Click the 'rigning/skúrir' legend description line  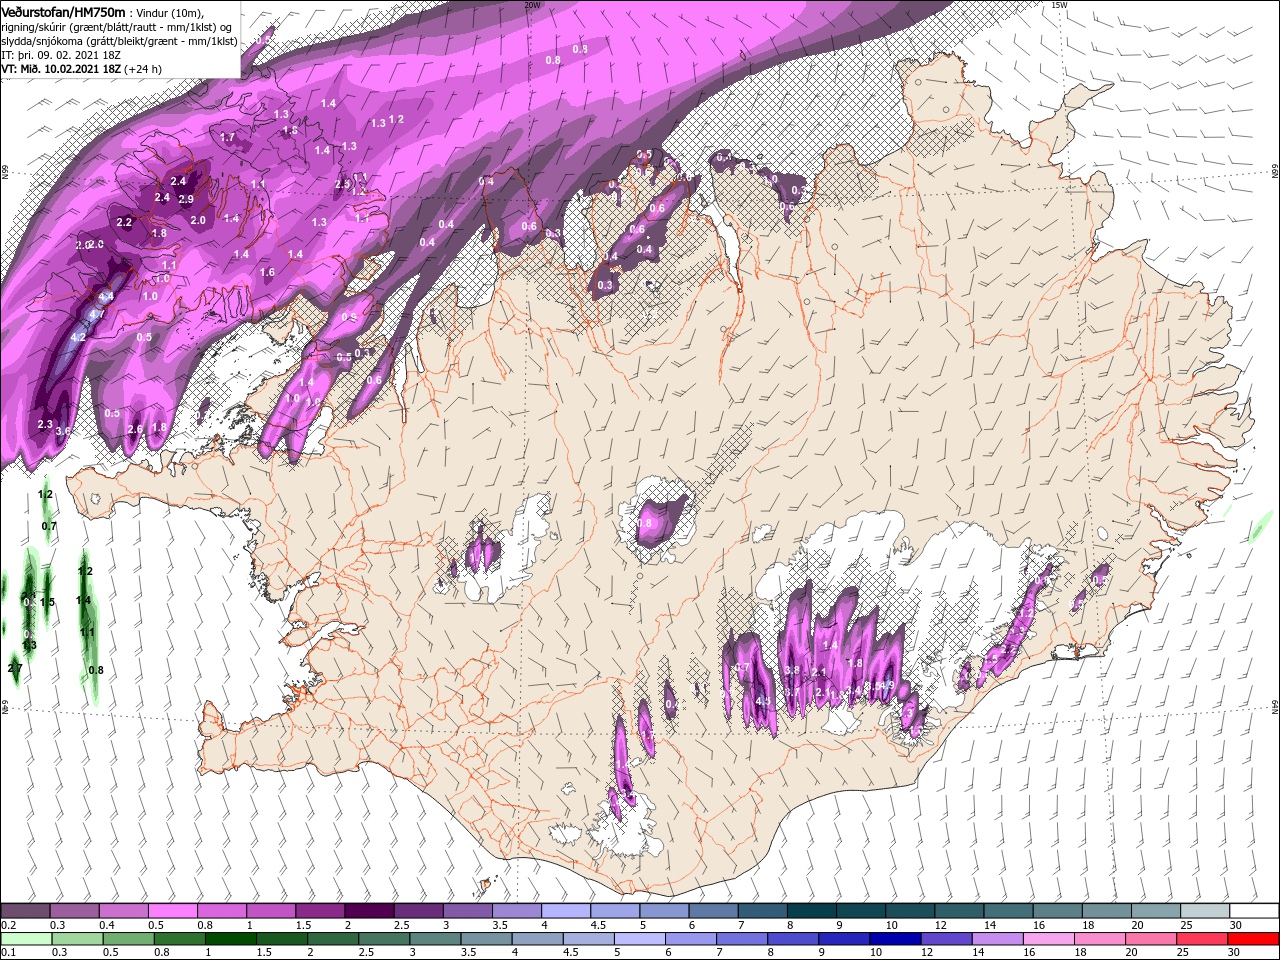point(116,27)
